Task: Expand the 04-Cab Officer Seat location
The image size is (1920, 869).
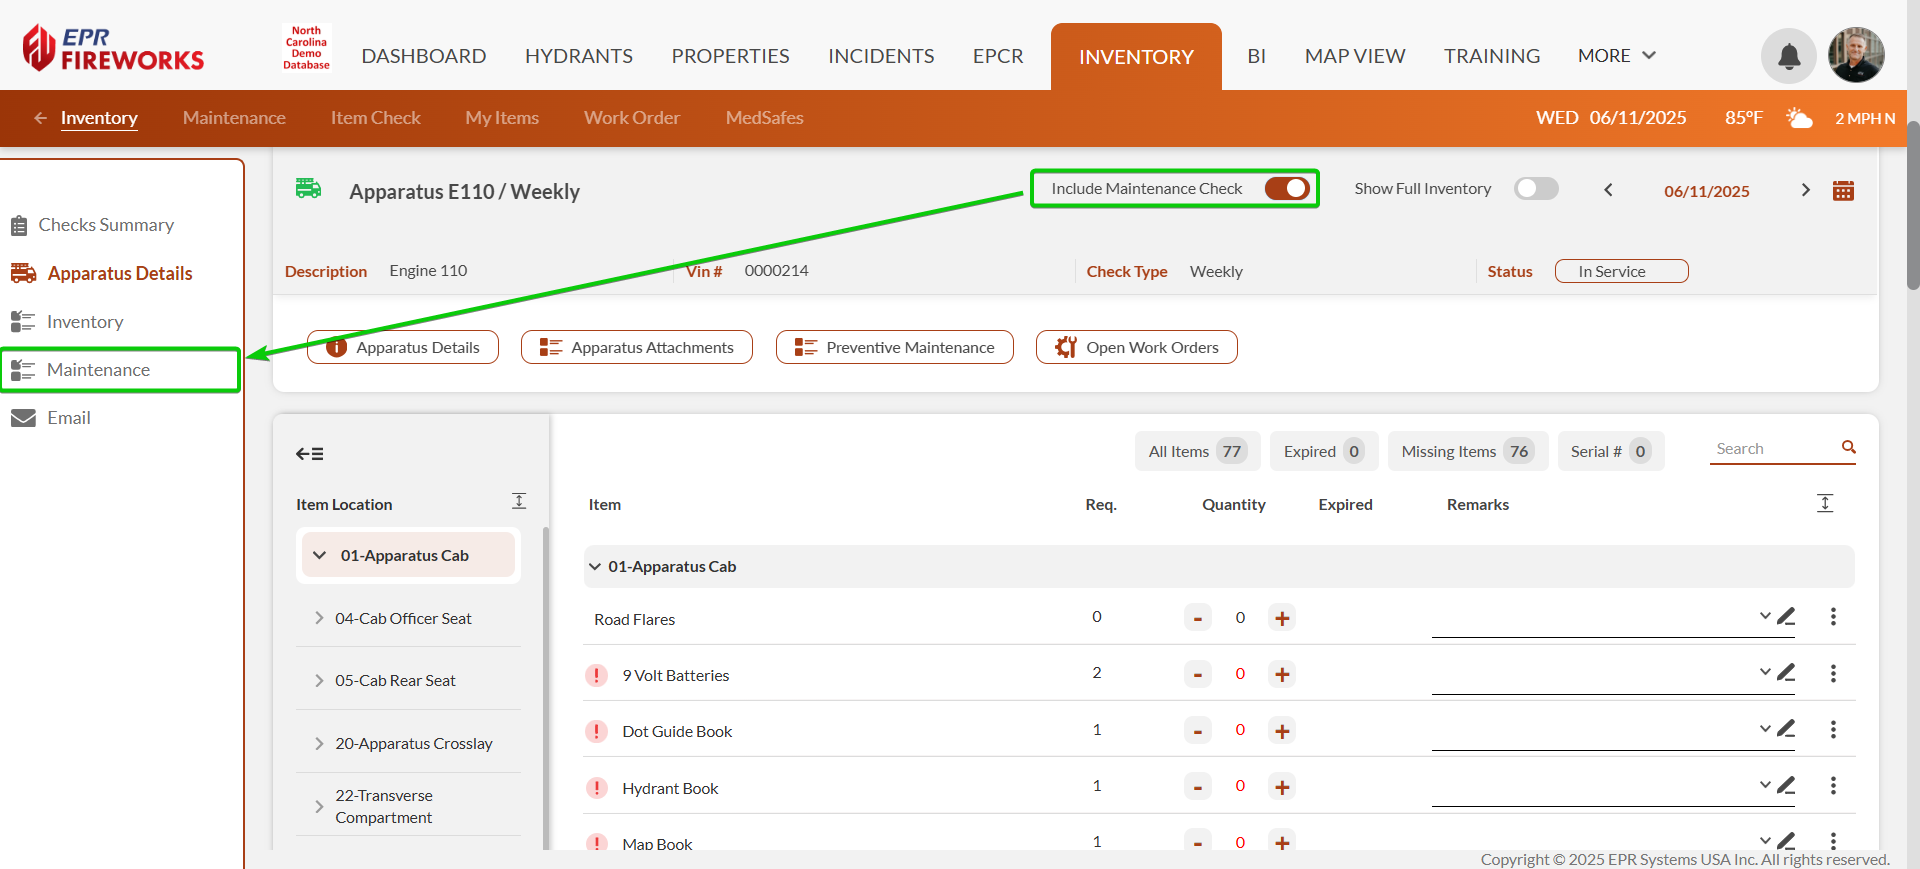Action: (x=319, y=618)
